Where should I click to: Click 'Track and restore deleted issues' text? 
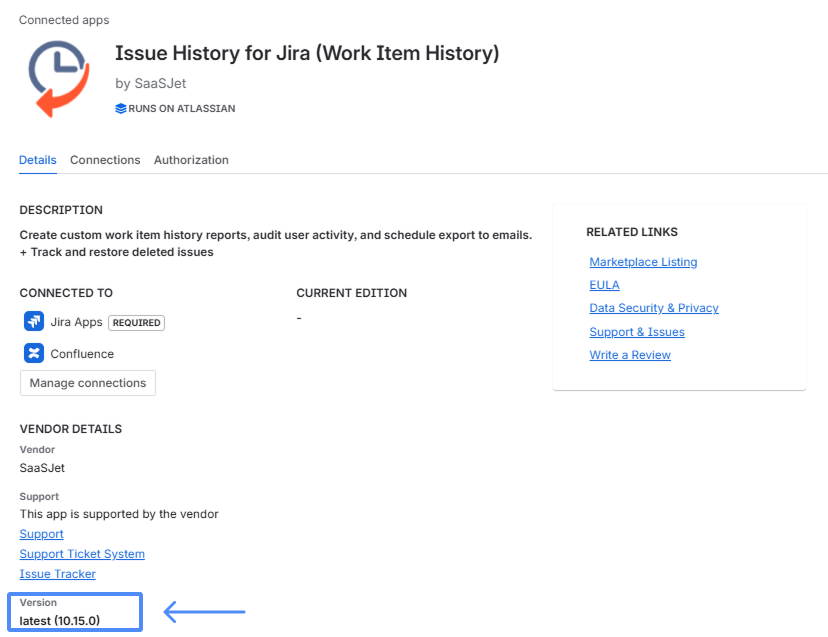(x=122, y=252)
